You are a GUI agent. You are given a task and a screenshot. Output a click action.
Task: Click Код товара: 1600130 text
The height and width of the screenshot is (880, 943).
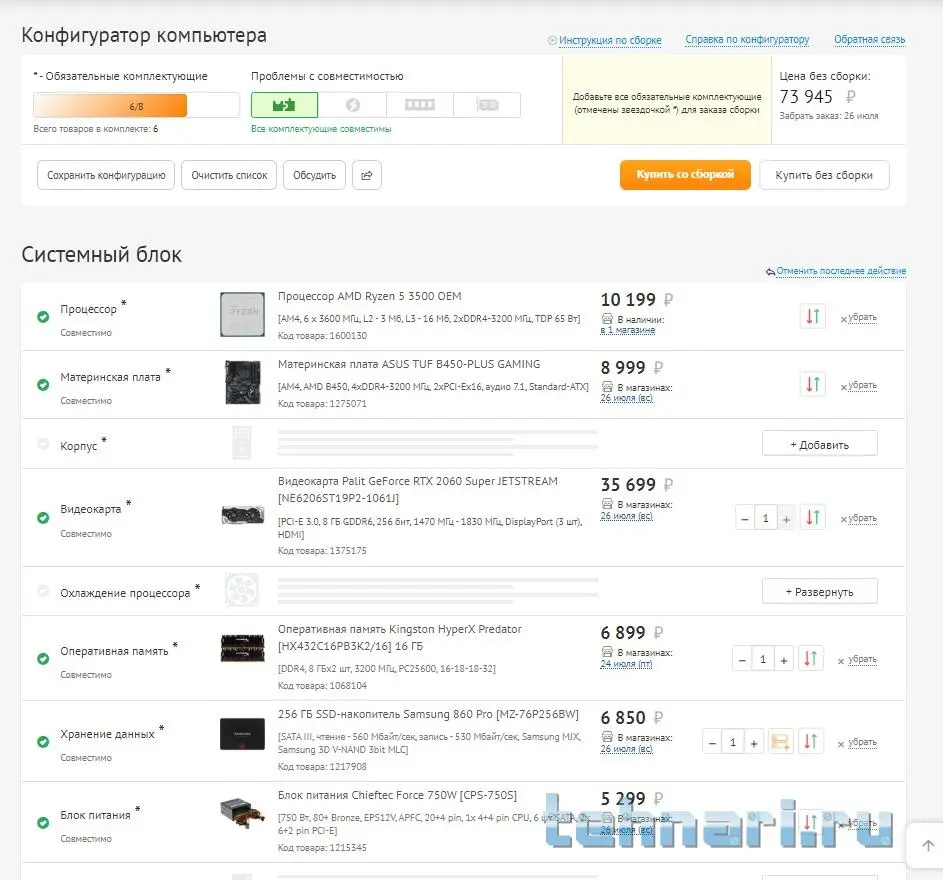tap(322, 336)
